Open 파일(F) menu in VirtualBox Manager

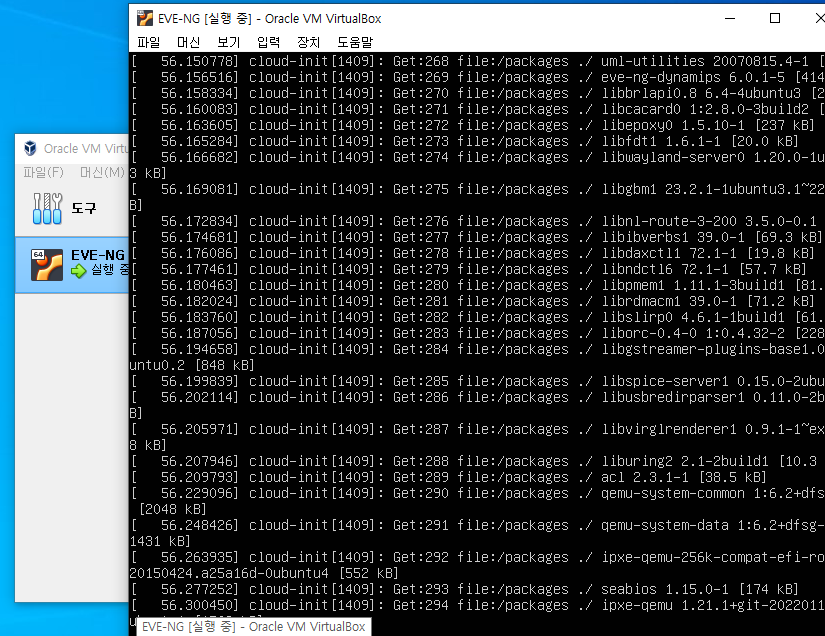tap(43, 173)
